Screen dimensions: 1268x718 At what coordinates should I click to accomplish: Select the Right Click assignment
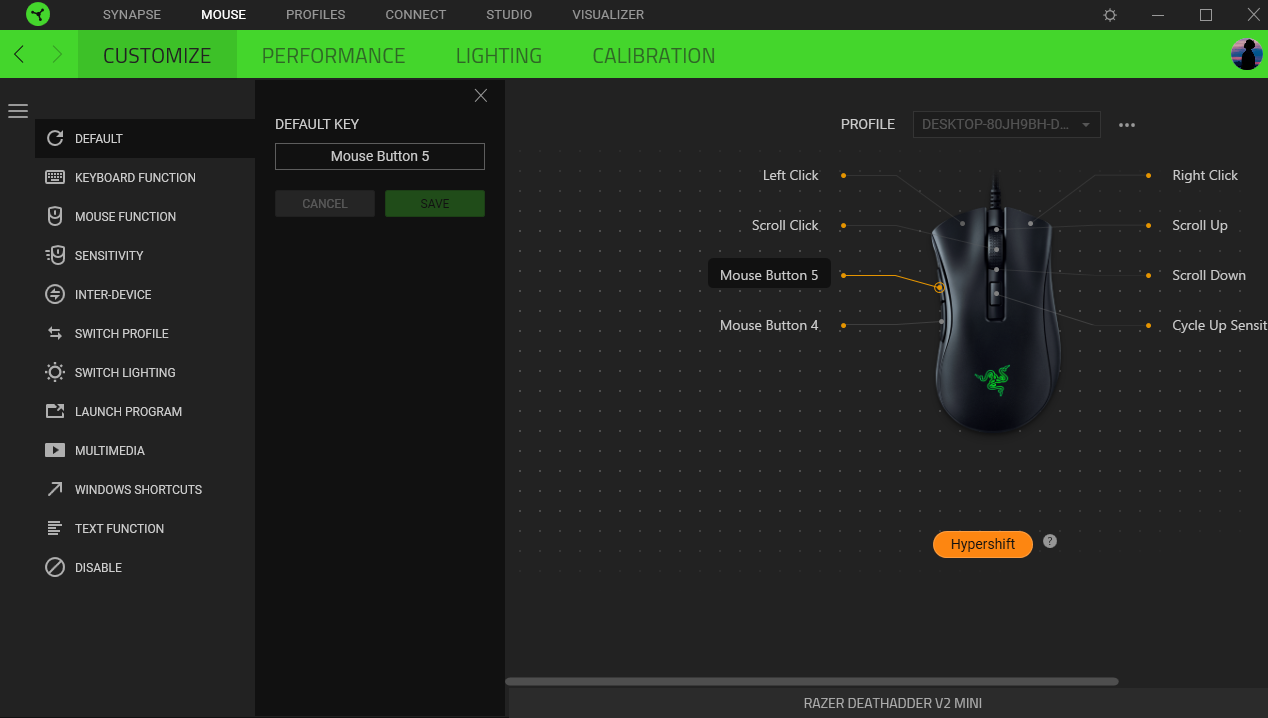pos(1205,175)
